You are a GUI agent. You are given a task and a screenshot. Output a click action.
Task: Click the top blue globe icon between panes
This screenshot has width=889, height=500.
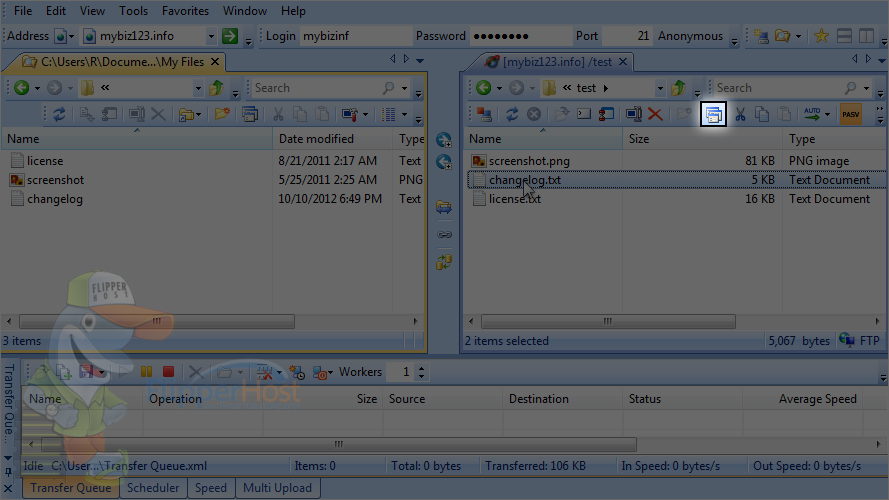coord(444,139)
